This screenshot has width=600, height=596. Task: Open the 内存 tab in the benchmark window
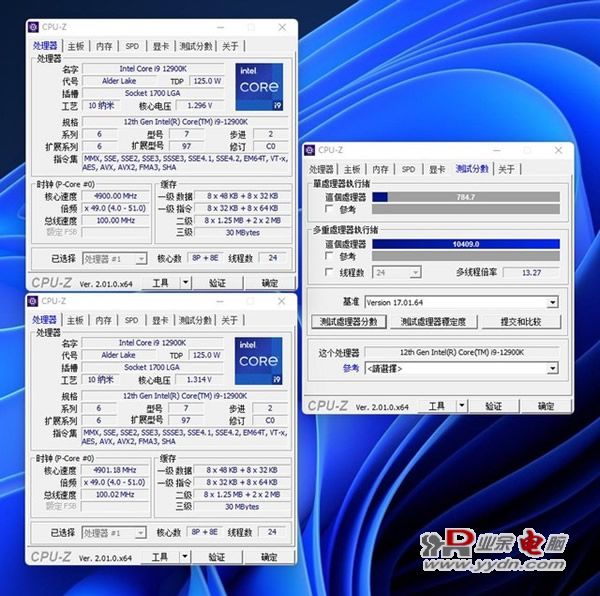point(380,169)
